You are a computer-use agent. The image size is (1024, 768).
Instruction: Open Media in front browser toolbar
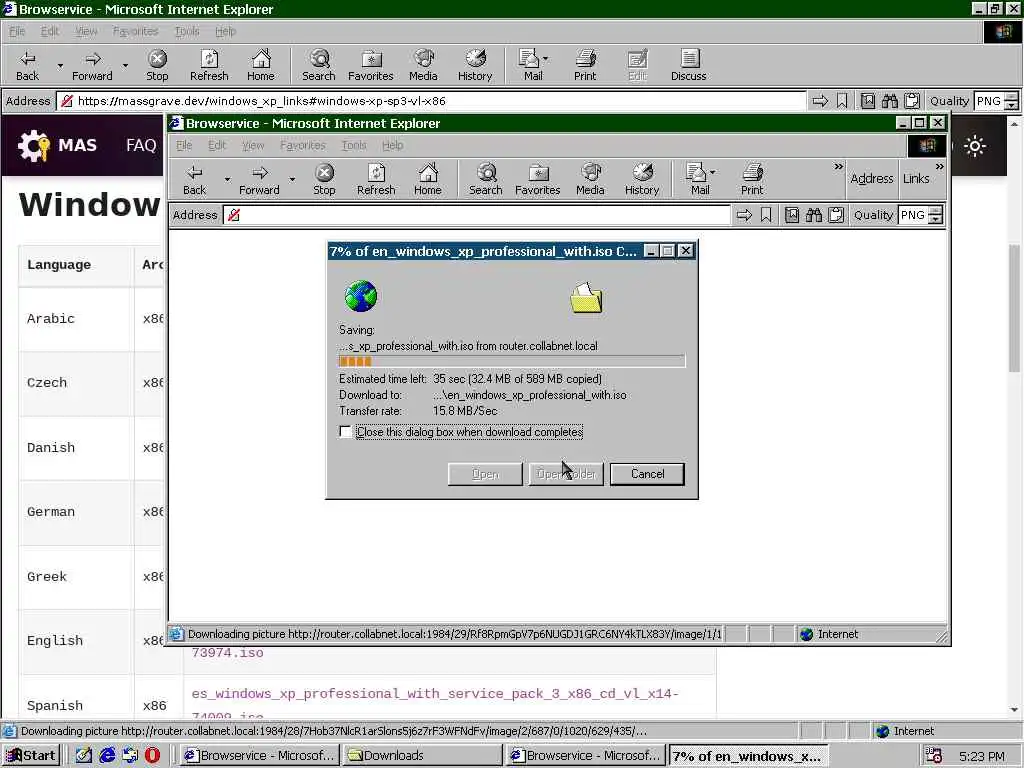(x=590, y=180)
